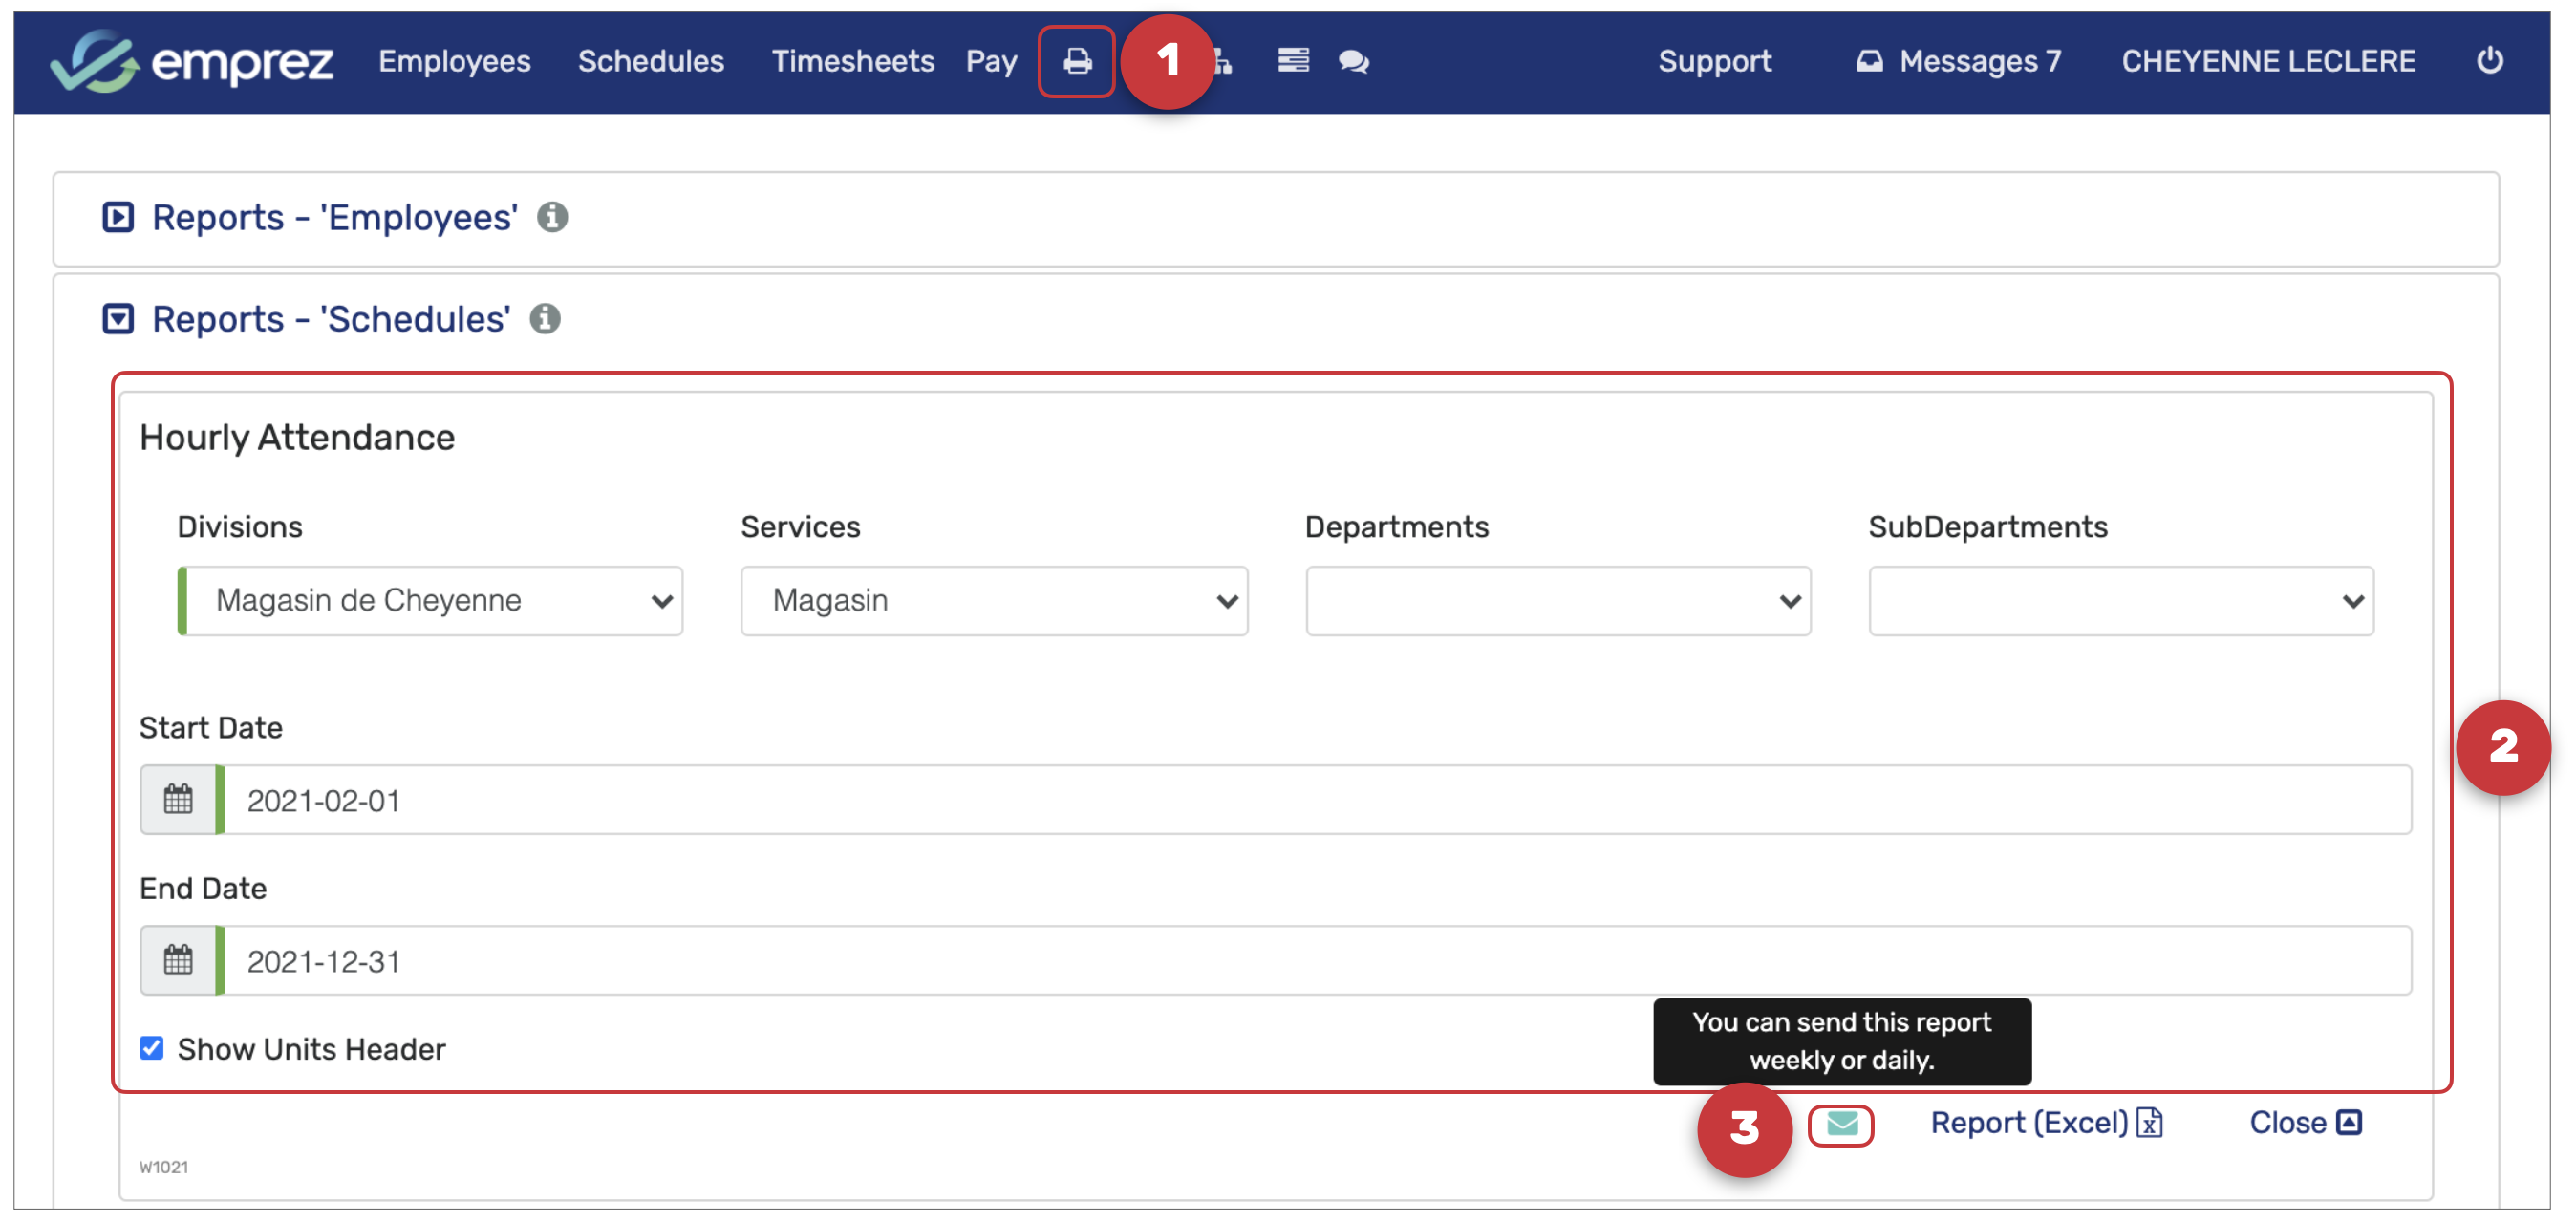Click the list view icon in navbar

click(1292, 62)
